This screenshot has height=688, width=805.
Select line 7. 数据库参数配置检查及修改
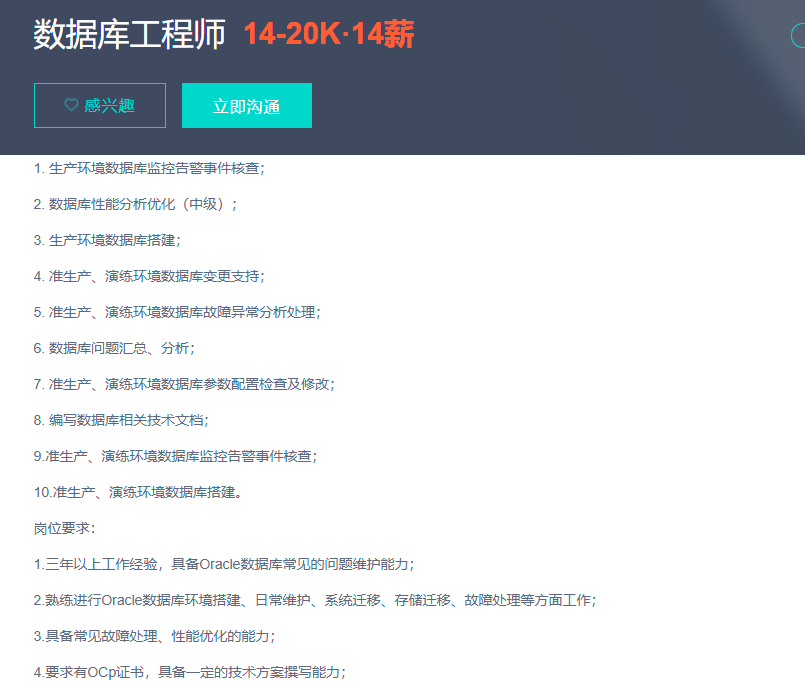click(184, 384)
